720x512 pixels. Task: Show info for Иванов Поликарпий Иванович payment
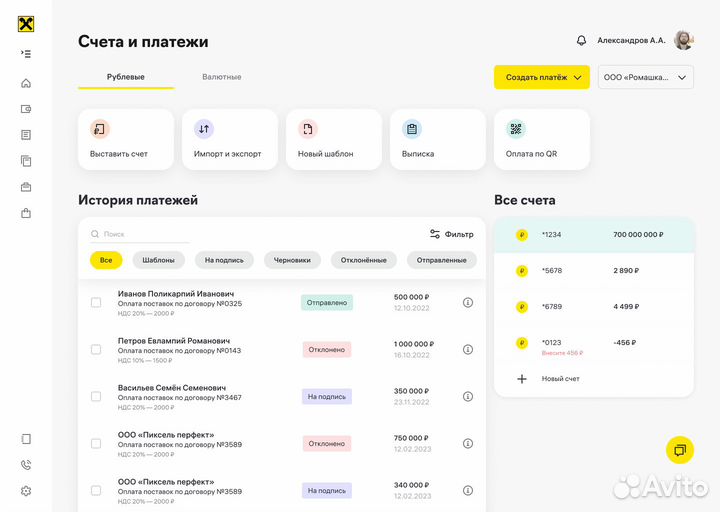coord(467,303)
